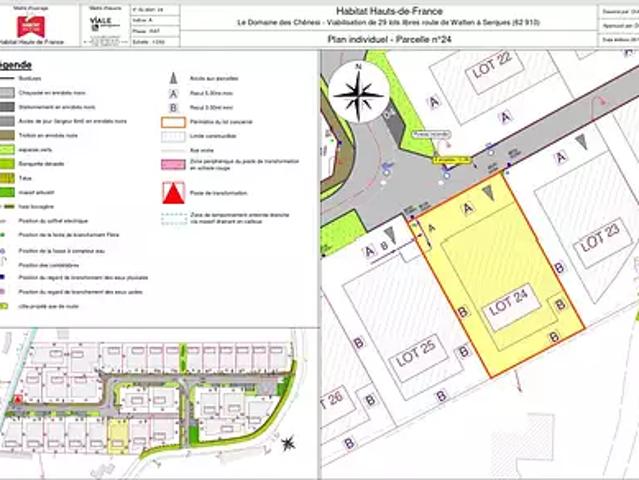The image size is (639, 480).
Task: Click the small compass star on the overview map
Action: tap(288, 443)
